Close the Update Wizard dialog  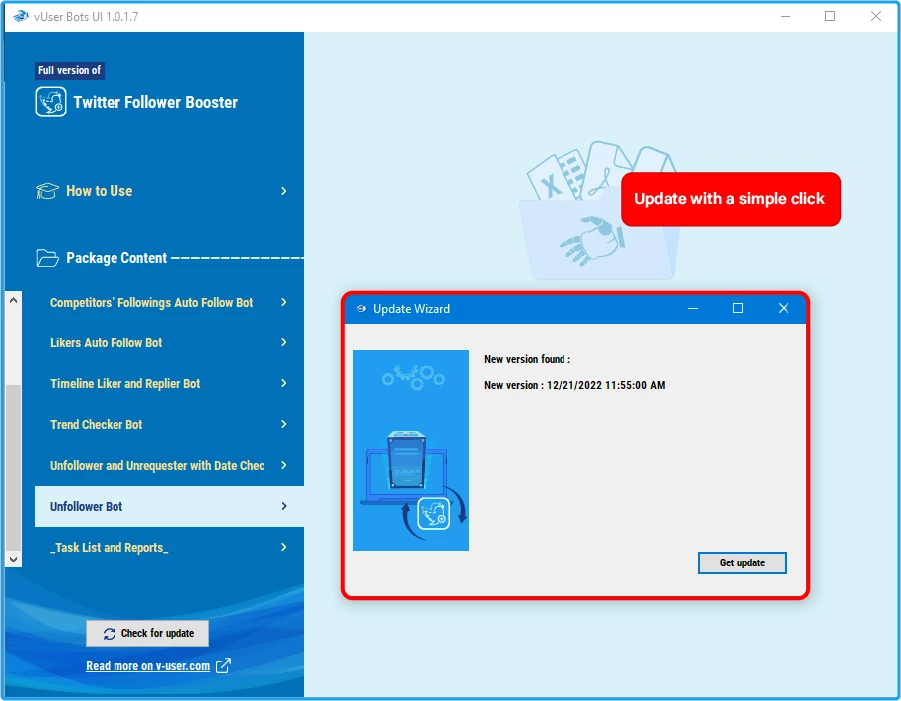(x=783, y=309)
